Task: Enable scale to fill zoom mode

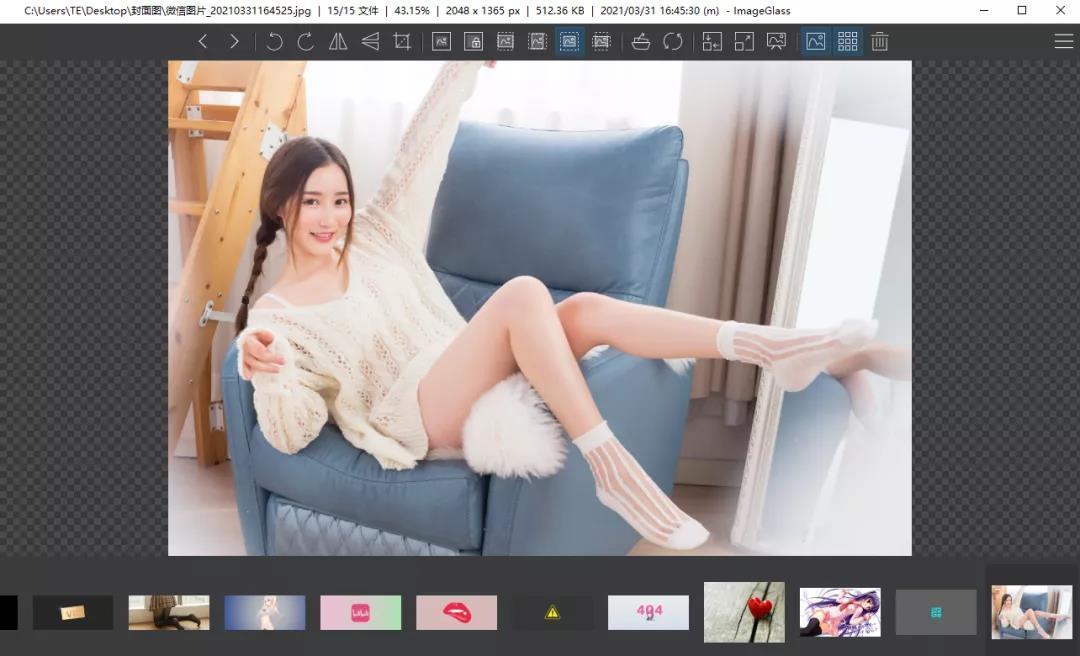Action: click(601, 41)
